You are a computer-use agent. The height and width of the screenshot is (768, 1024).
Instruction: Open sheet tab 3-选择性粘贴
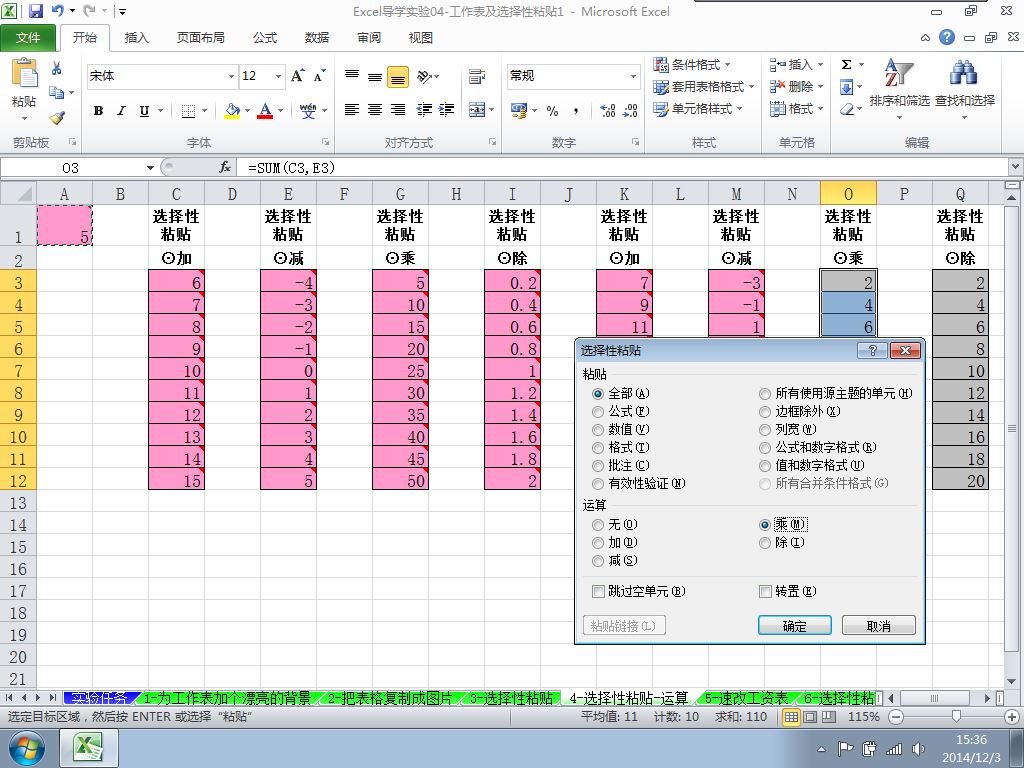[511, 698]
